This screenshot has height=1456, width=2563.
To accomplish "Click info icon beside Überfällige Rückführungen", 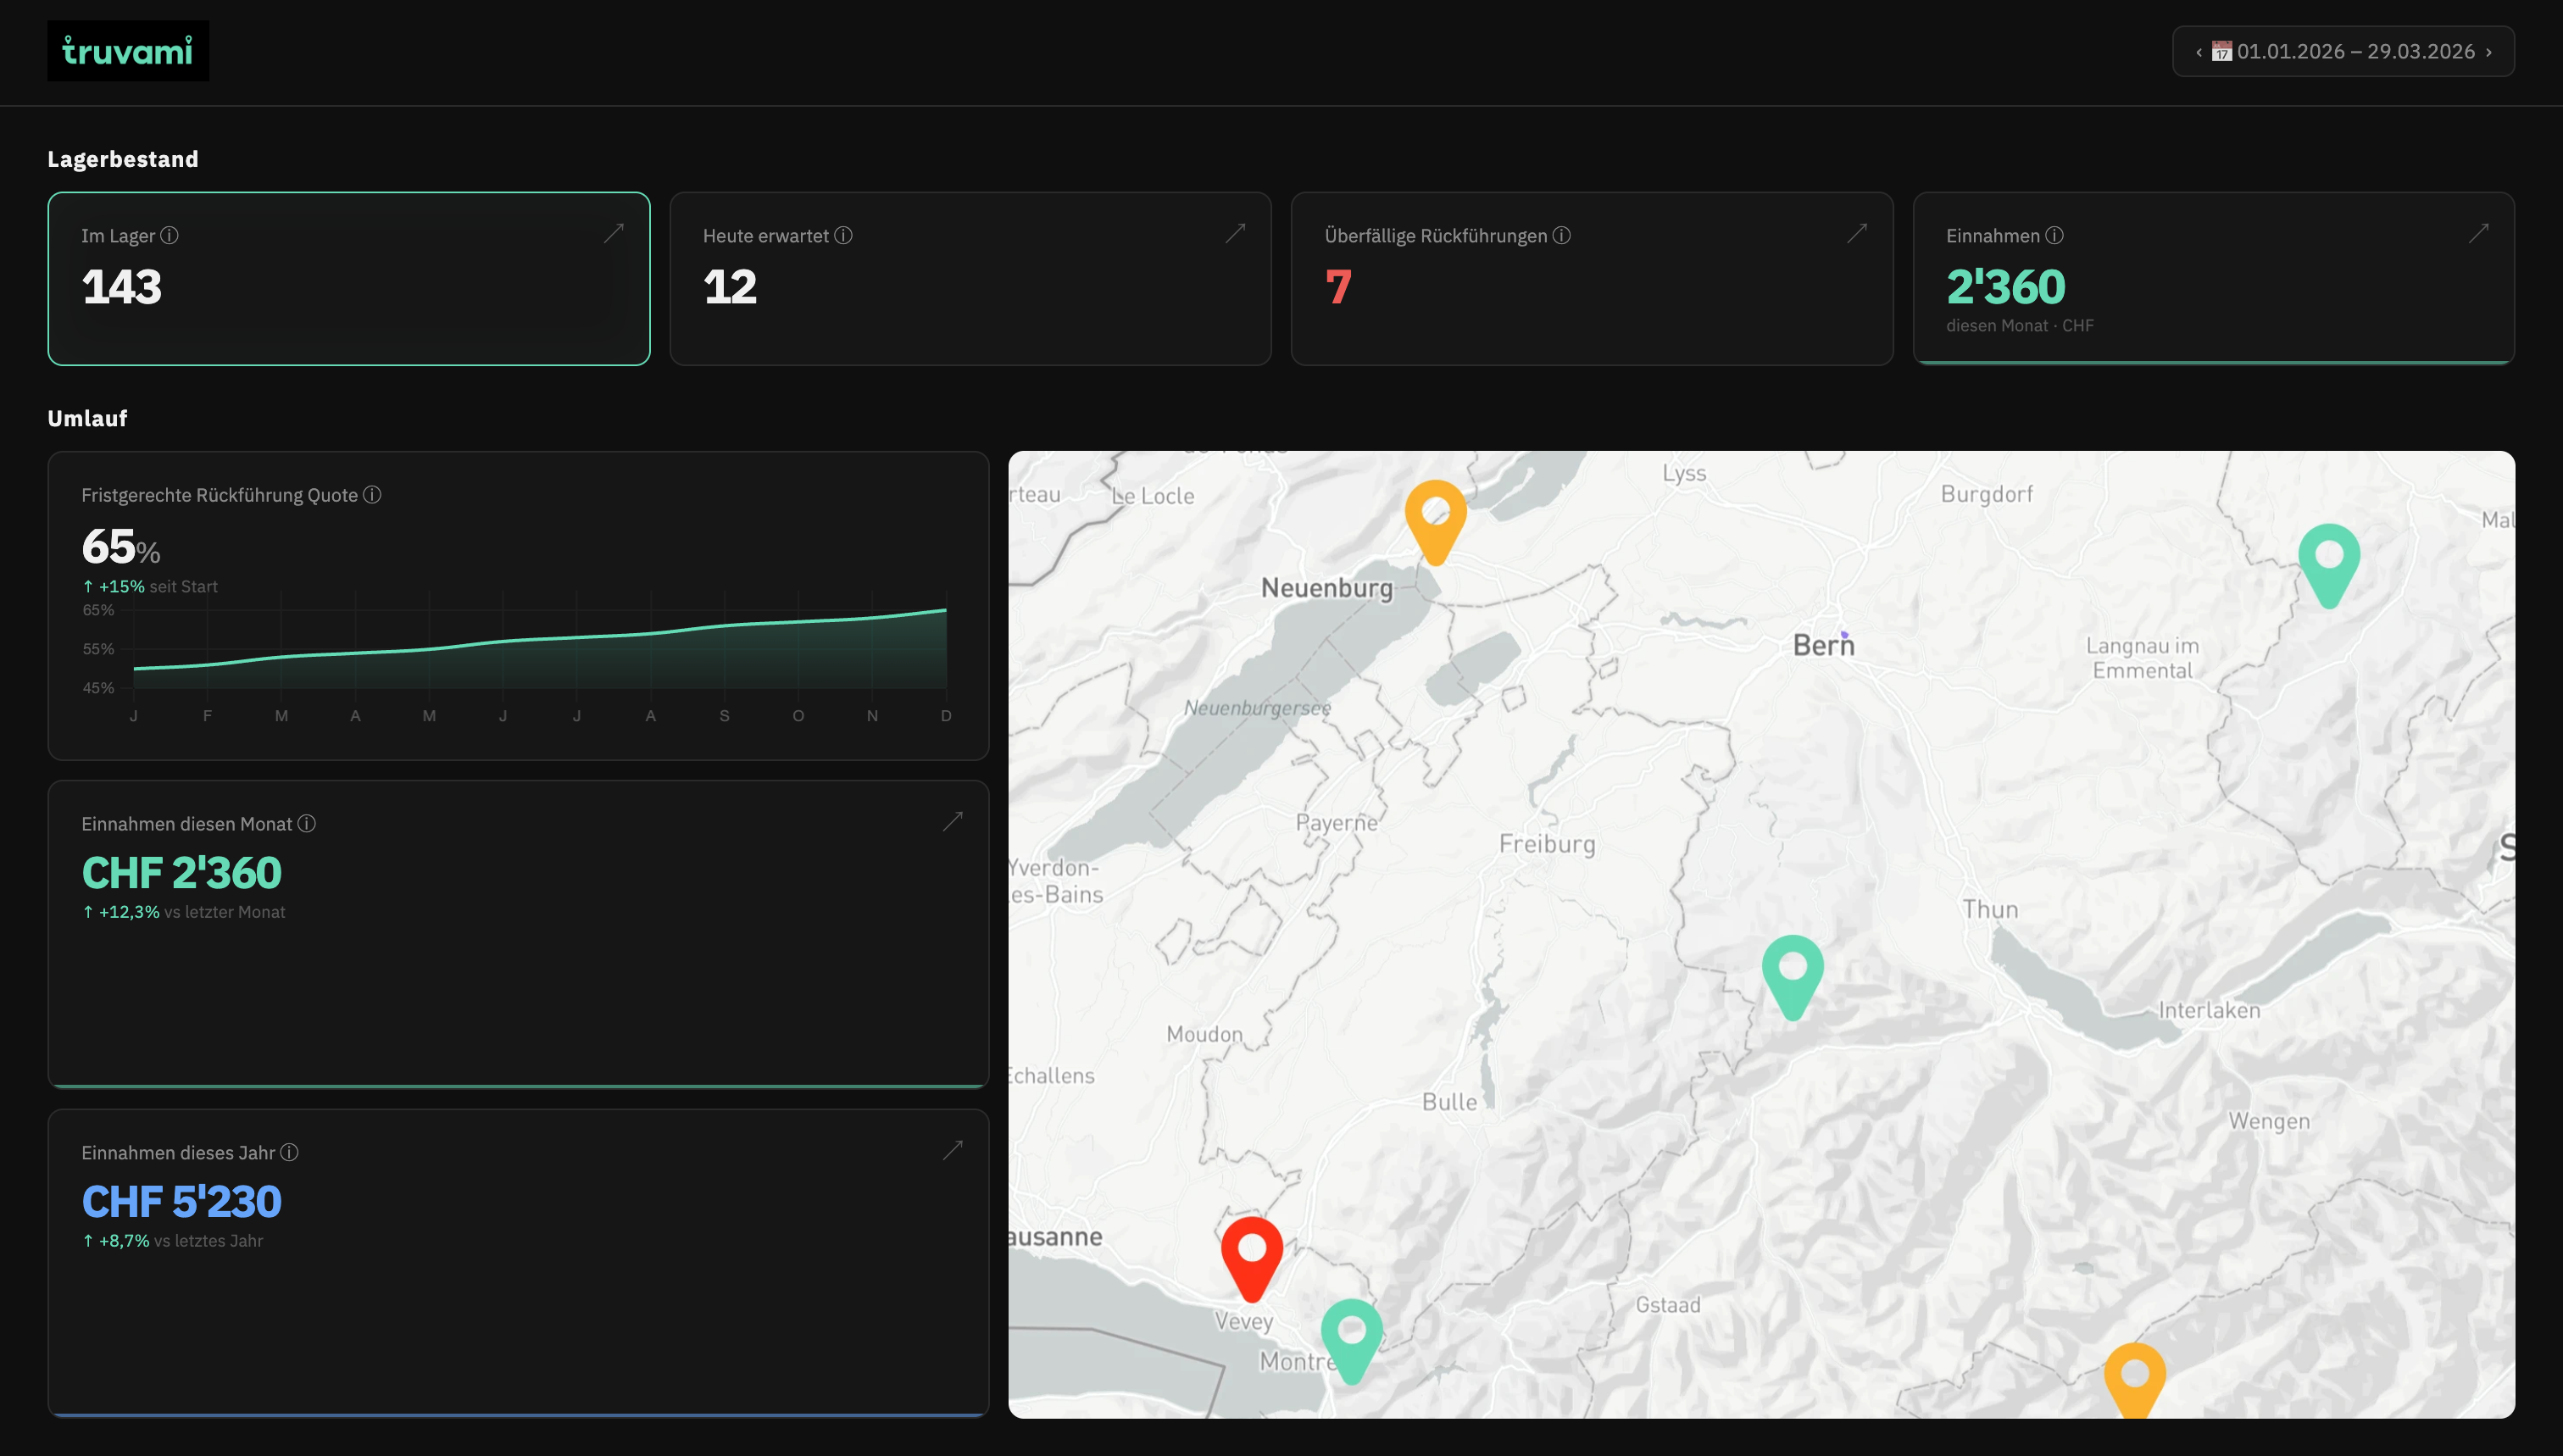I will coord(1561,236).
